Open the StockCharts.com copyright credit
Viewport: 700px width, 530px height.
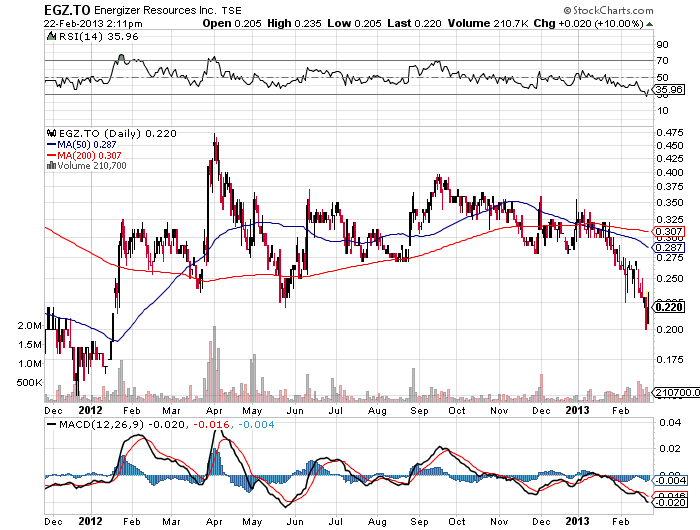[608, 10]
